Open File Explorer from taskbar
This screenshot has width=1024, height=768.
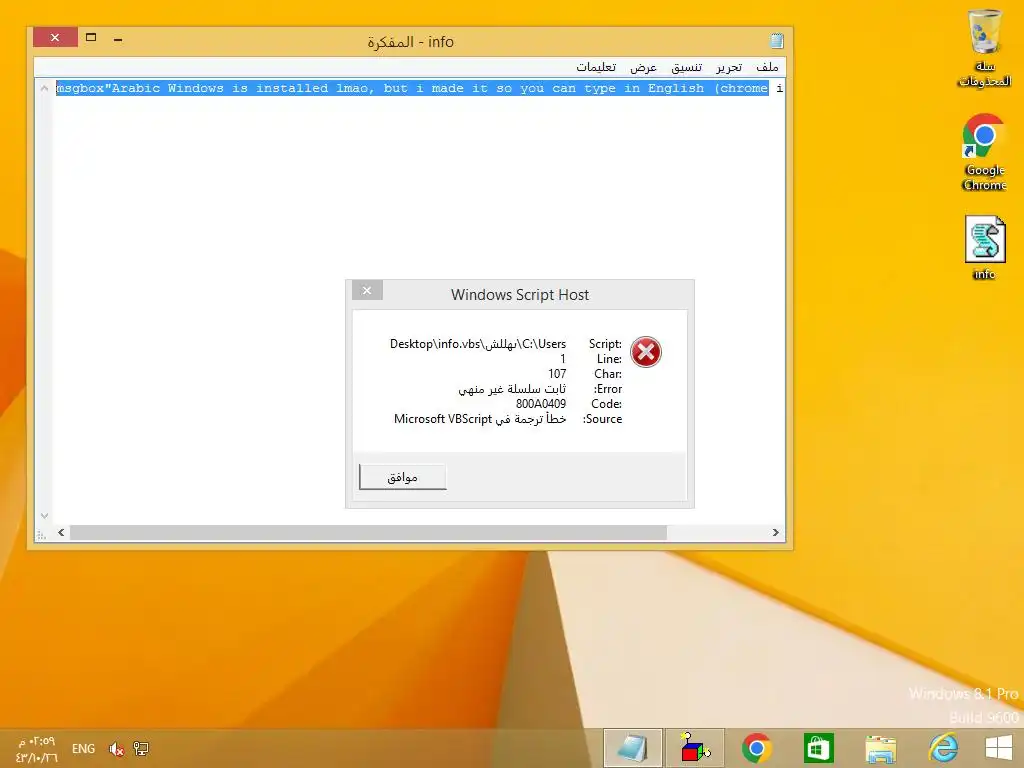880,748
